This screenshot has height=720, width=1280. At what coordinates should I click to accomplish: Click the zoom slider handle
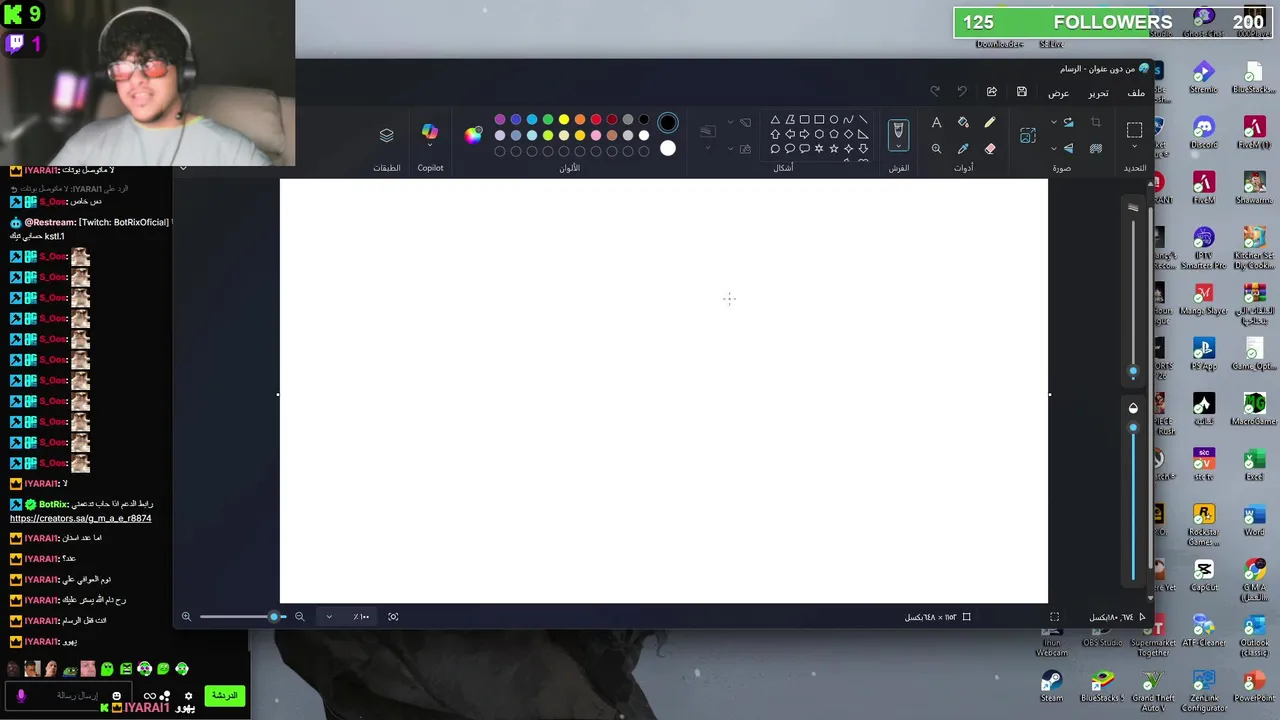click(274, 617)
